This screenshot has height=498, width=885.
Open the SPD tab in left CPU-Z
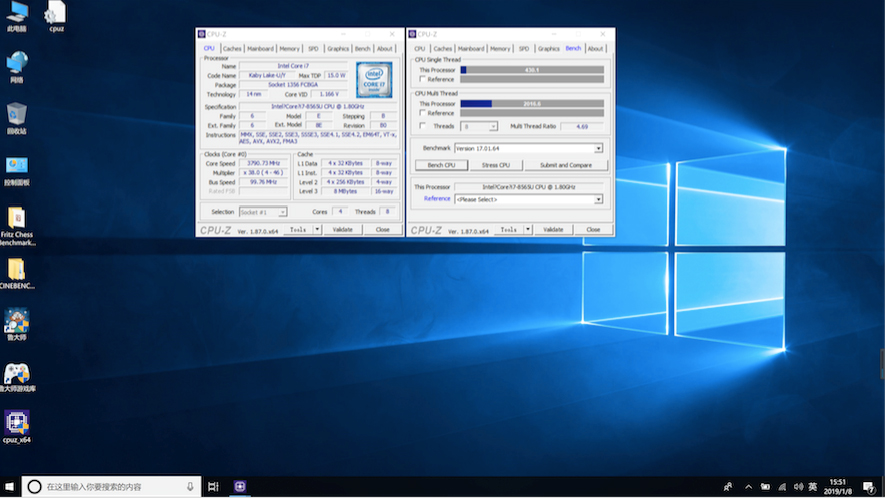313,49
